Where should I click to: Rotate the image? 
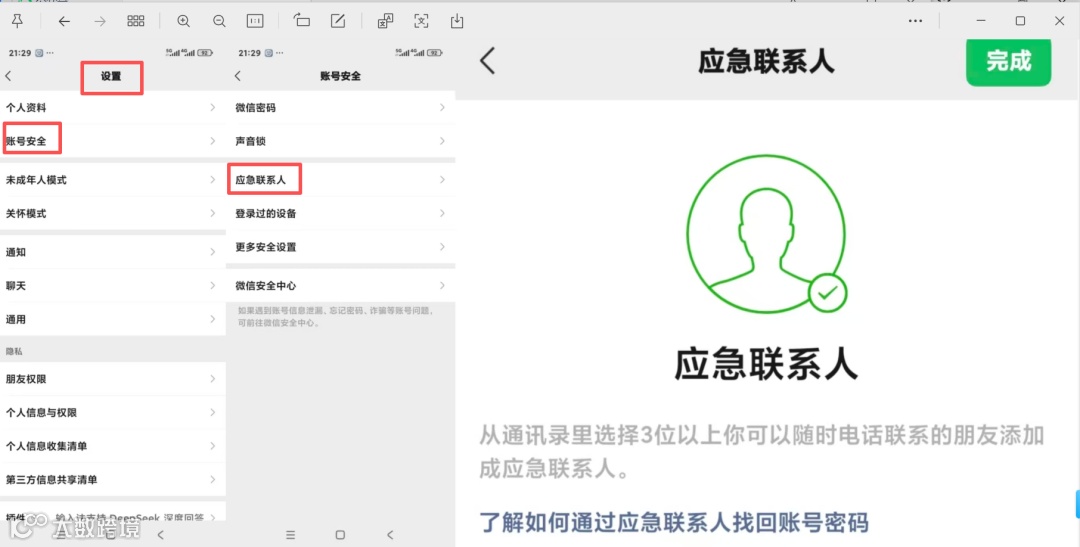tap(302, 21)
